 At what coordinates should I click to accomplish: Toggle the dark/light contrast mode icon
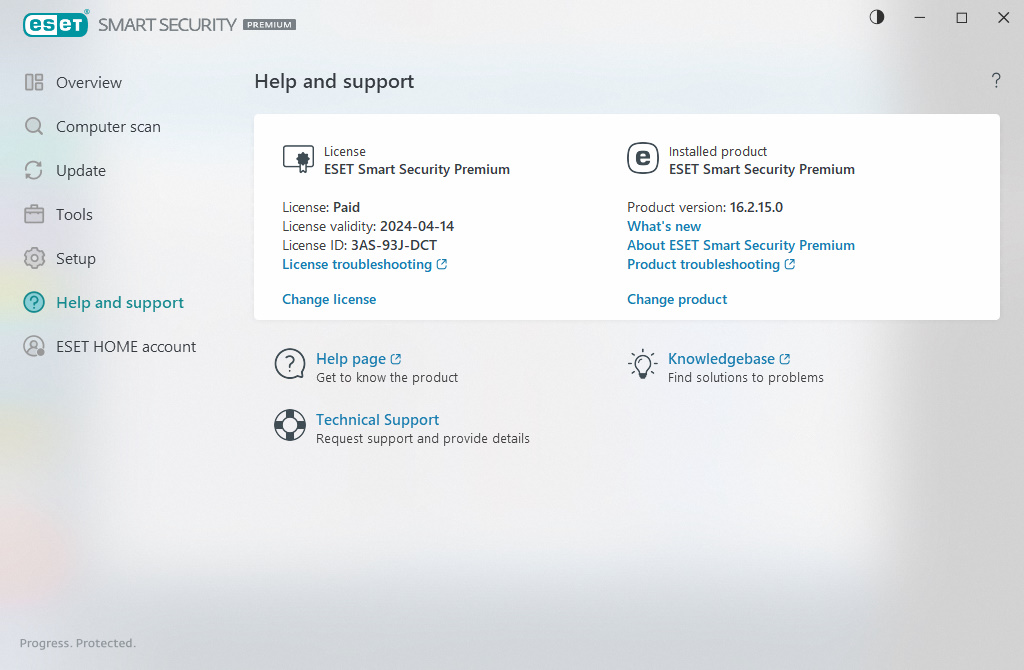(x=876, y=18)
